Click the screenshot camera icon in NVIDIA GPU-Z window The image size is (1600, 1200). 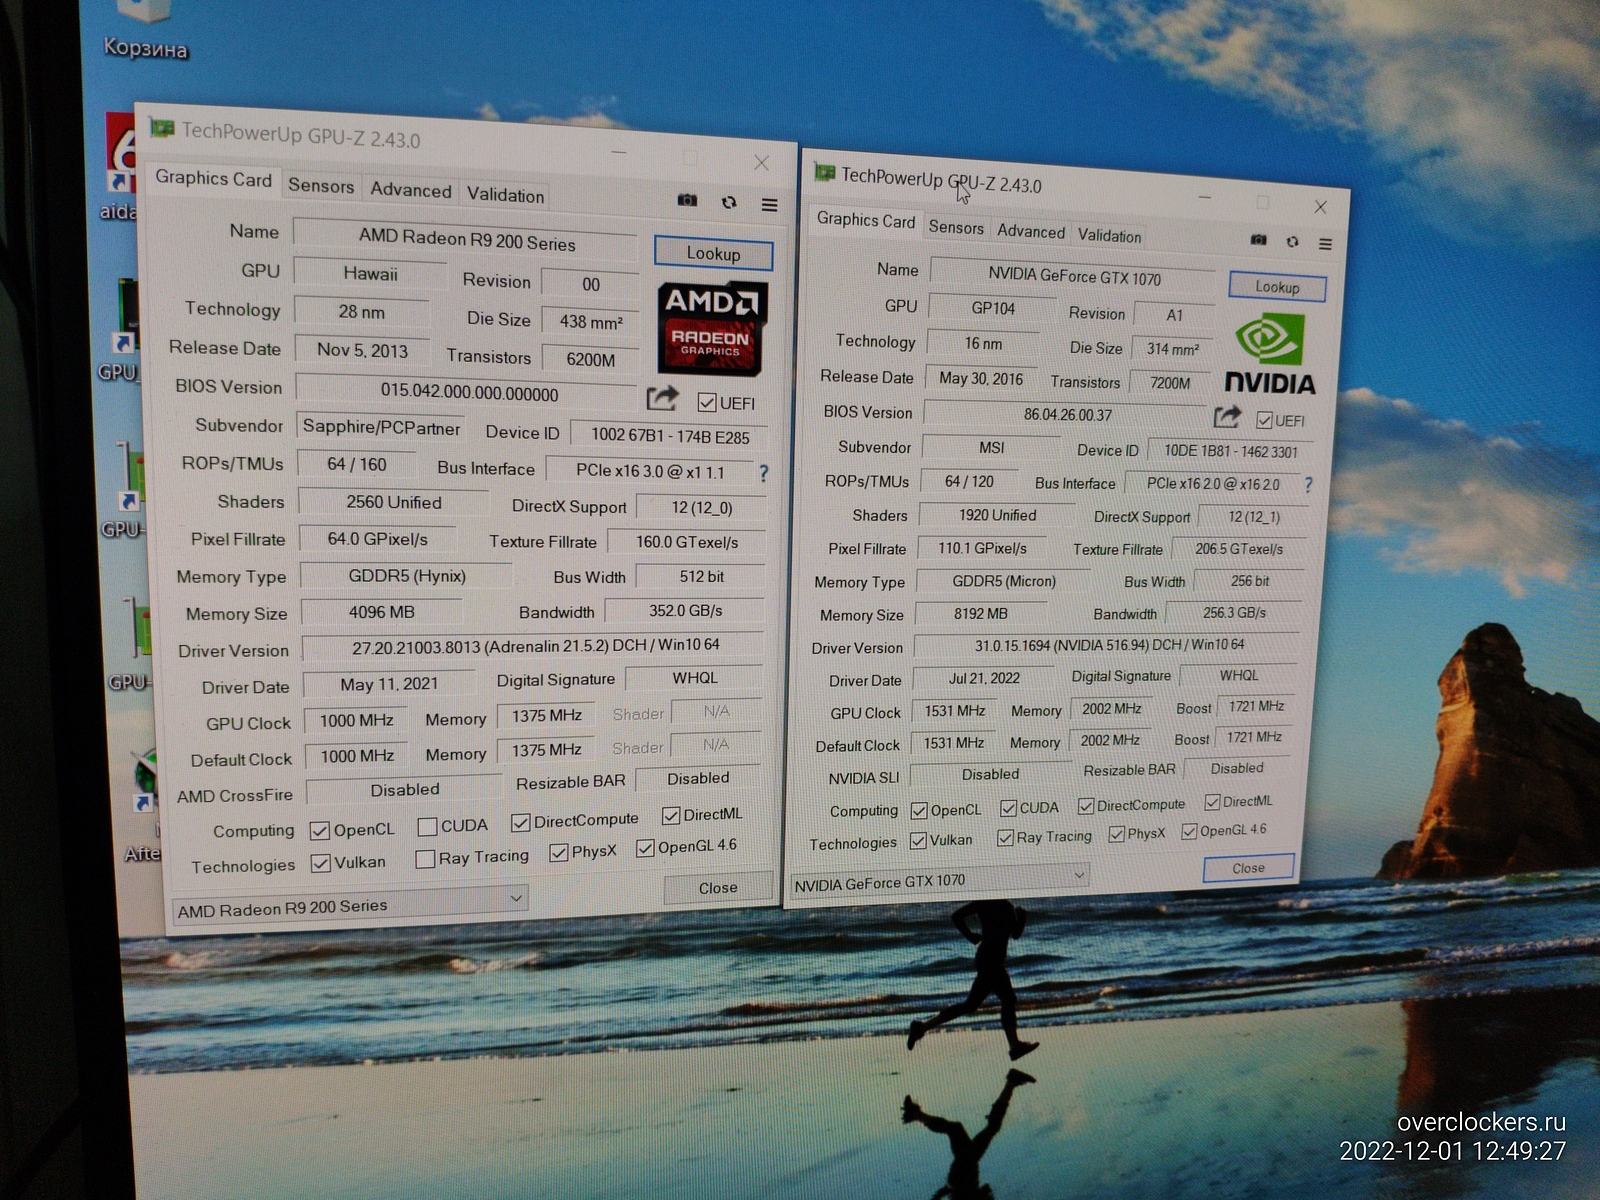coord(1258,240)
